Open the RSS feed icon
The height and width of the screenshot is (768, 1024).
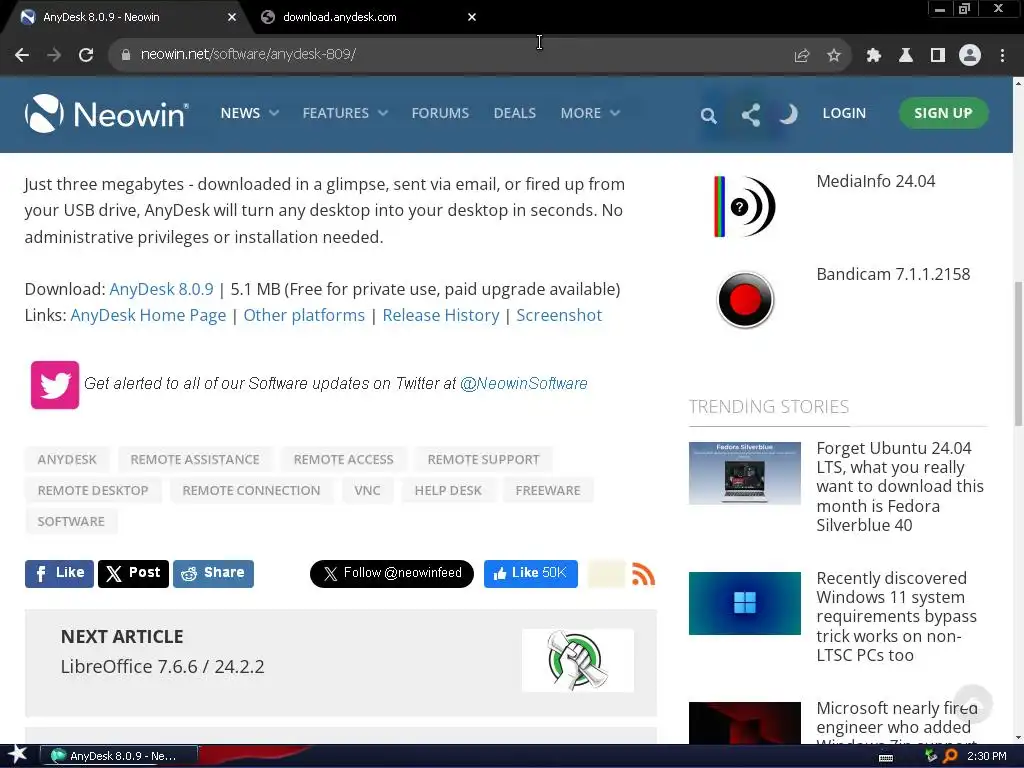[x=643, y=574]
